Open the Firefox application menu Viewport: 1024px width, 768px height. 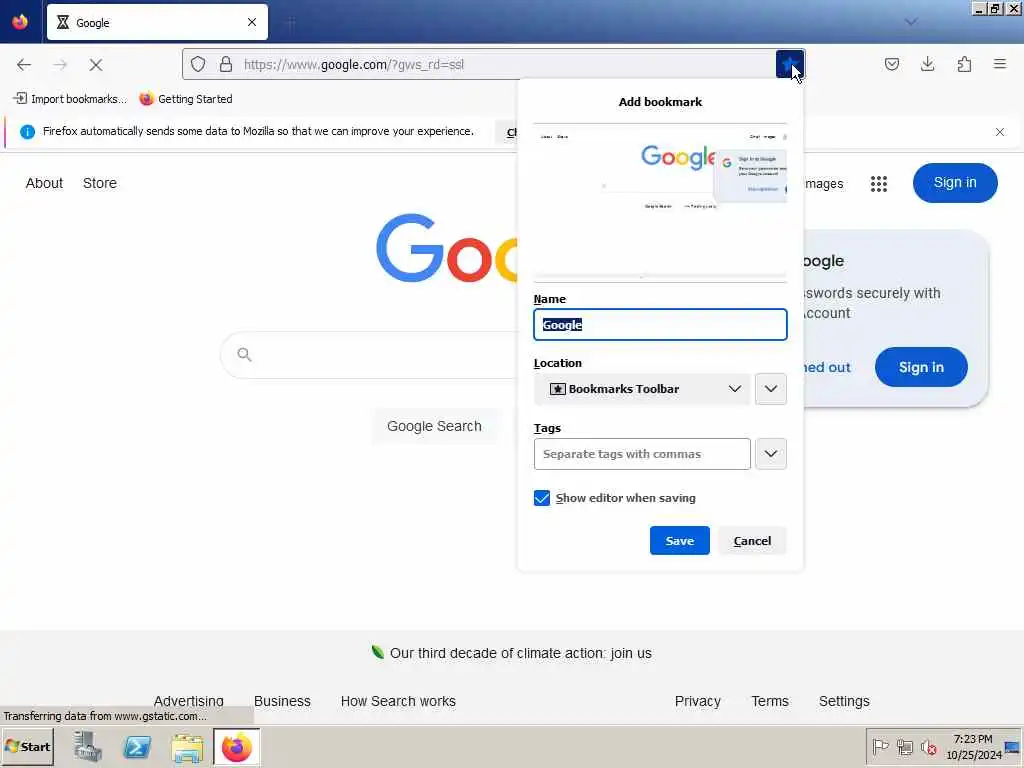pyautogui.click(x=1000, y=64)
